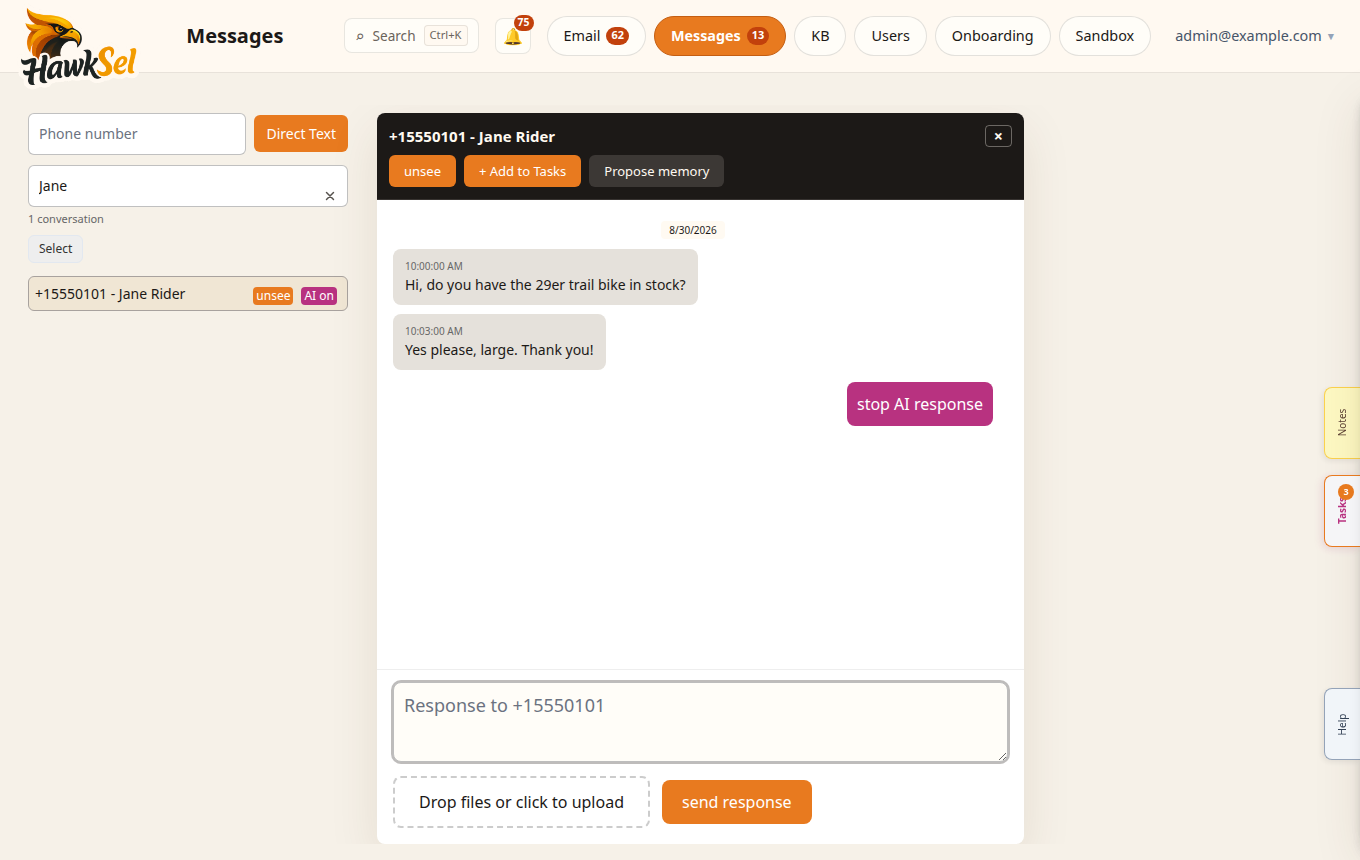The width and height of the screenshot is (1360, 860).
Task: Focus the Phone number field
Action: pyautogui.click(x=137, y=134)
